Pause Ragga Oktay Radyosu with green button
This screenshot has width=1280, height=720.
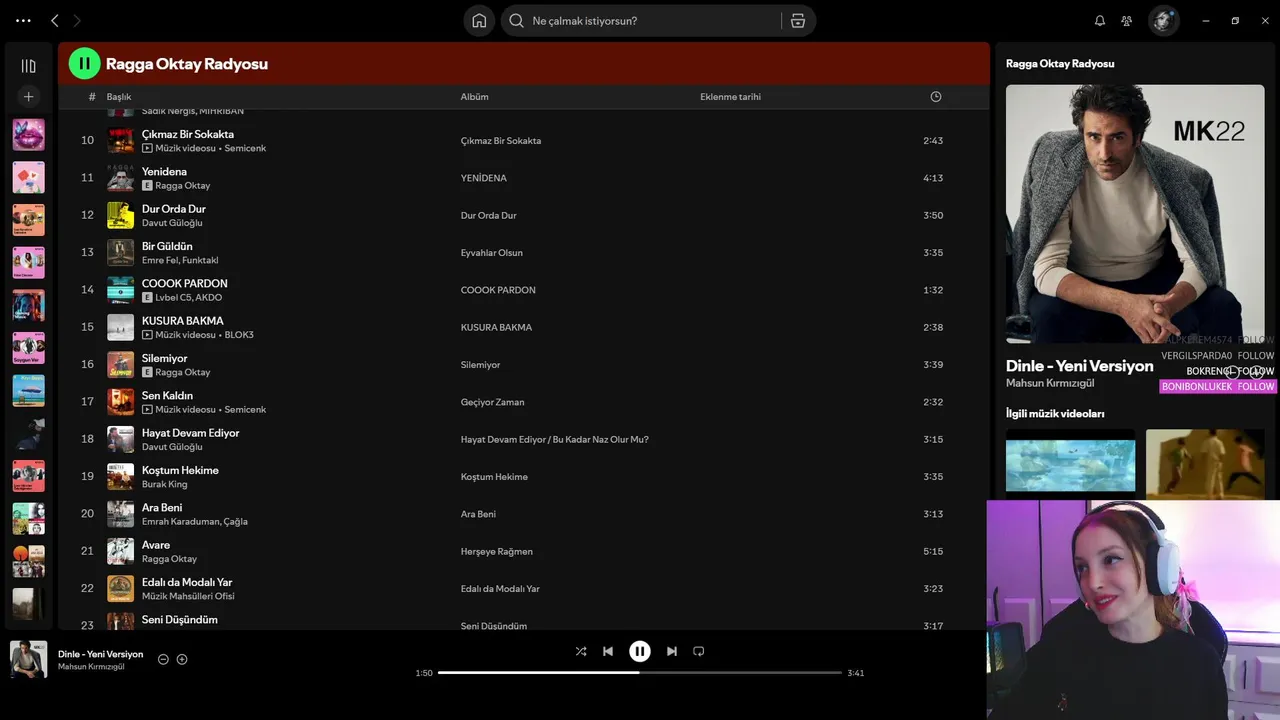tap(84, 63)
